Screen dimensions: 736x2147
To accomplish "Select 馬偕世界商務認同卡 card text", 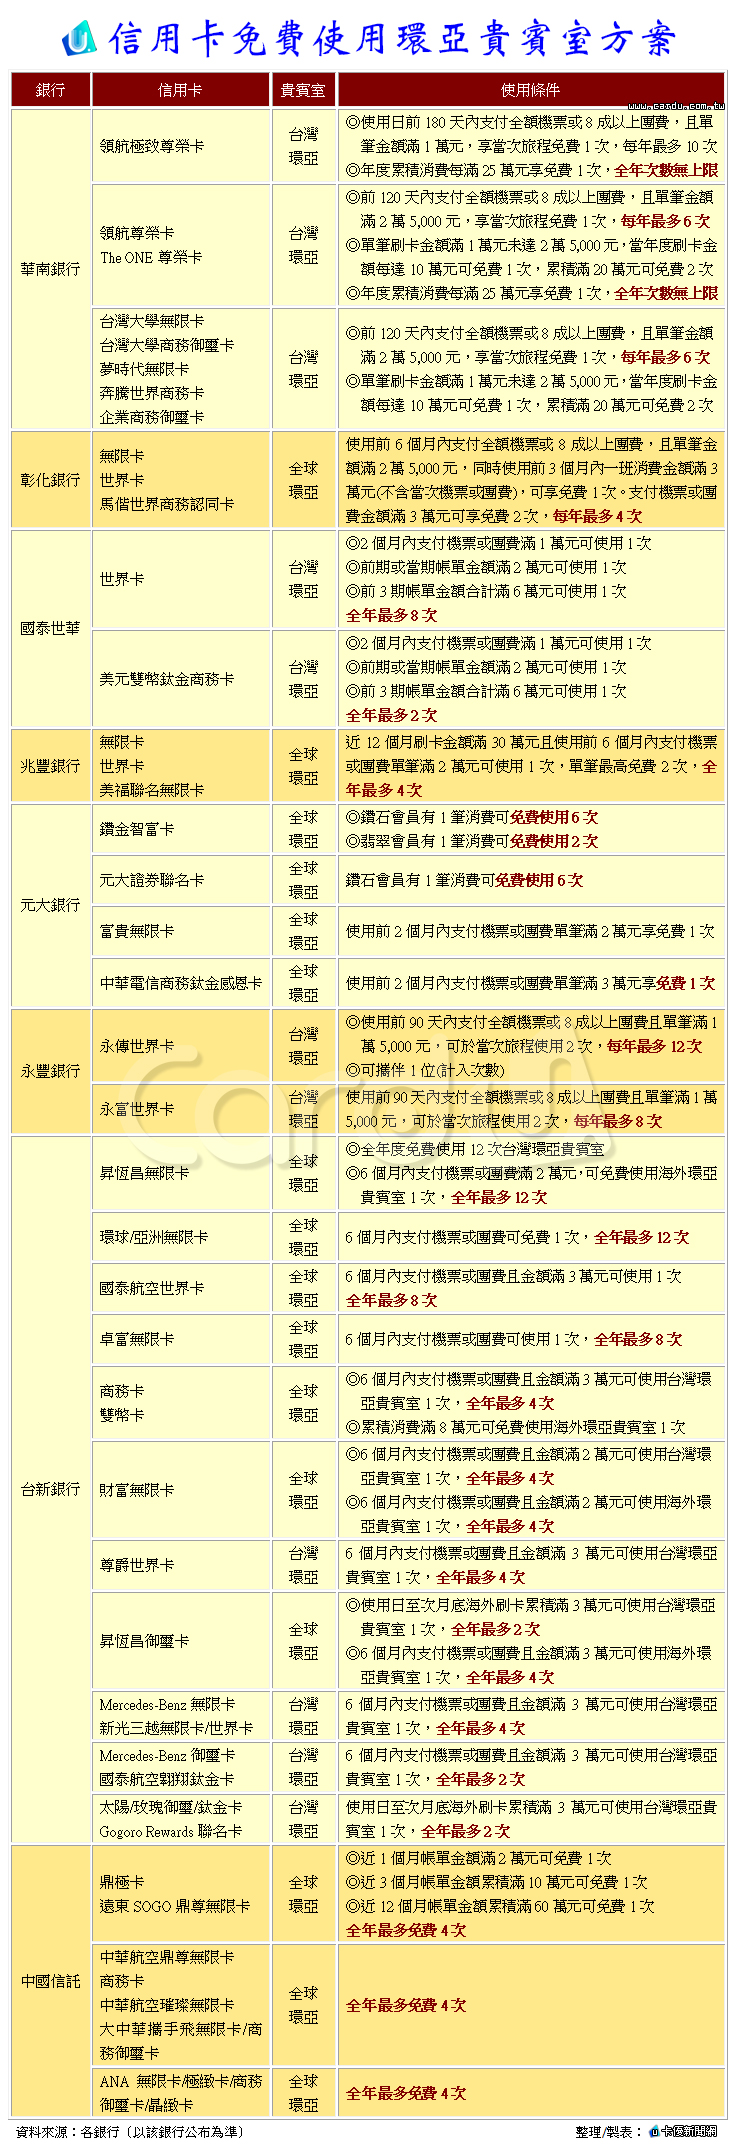I will coord(166,504).
